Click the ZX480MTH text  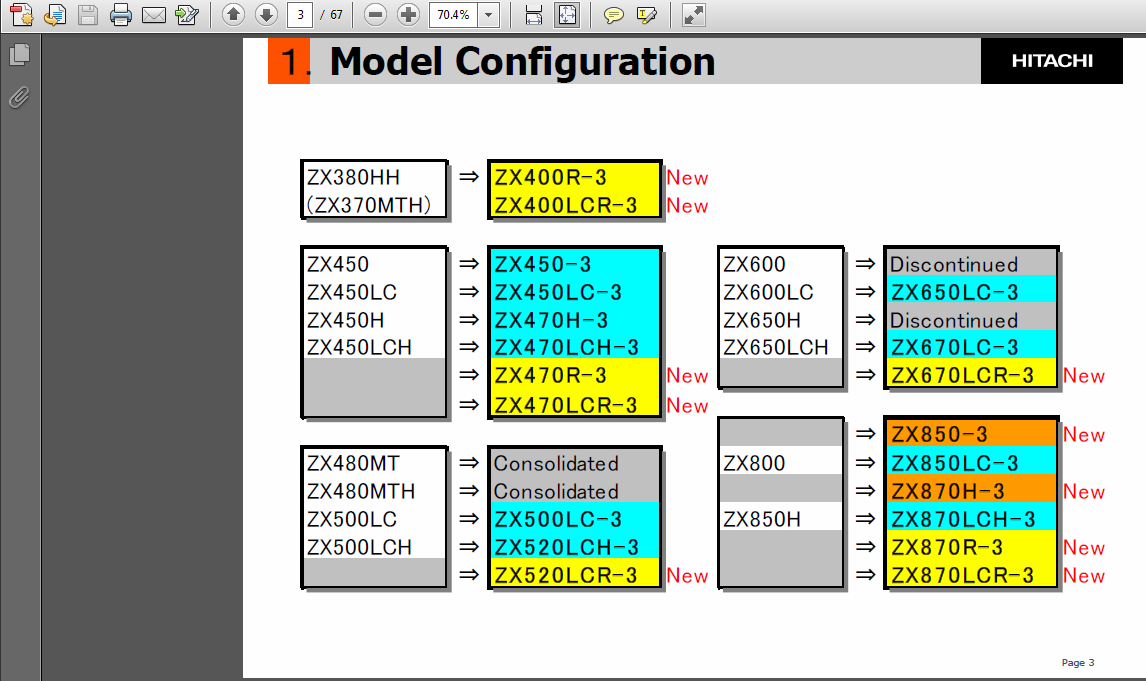coord(361,491)
